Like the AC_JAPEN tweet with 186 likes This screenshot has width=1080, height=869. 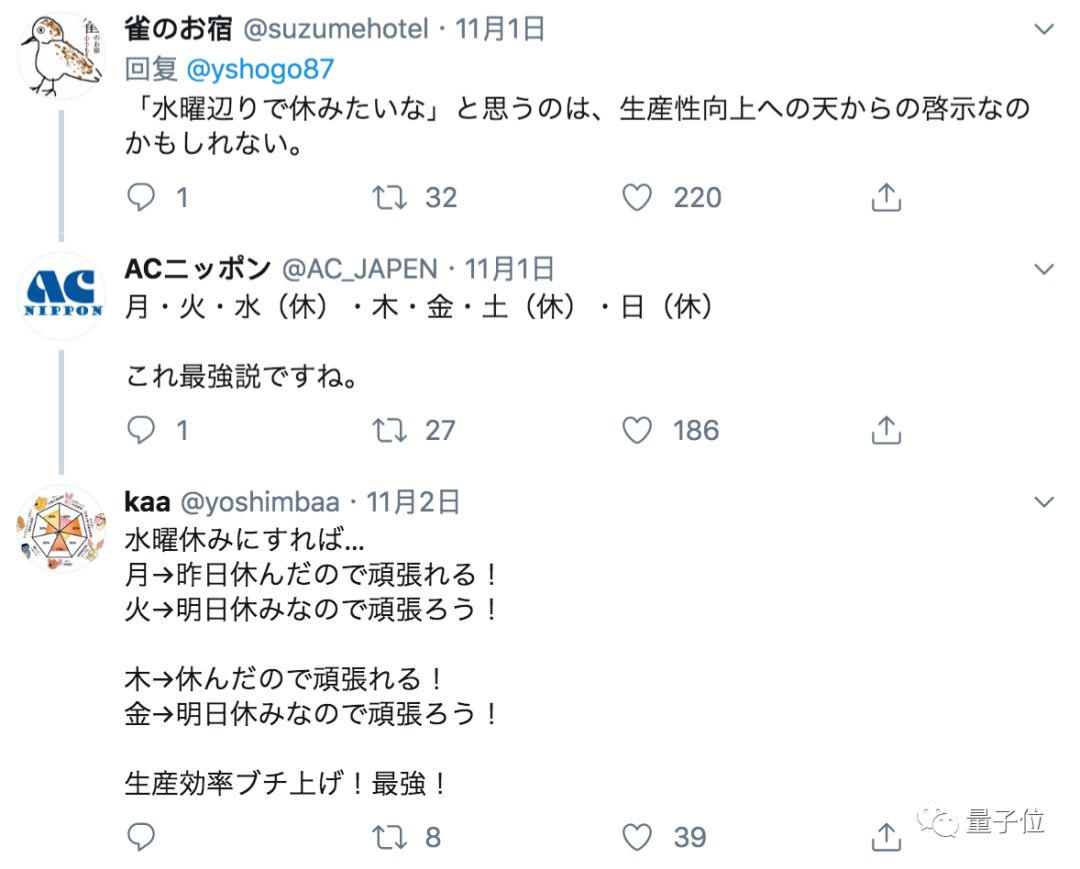coord(638,430)
